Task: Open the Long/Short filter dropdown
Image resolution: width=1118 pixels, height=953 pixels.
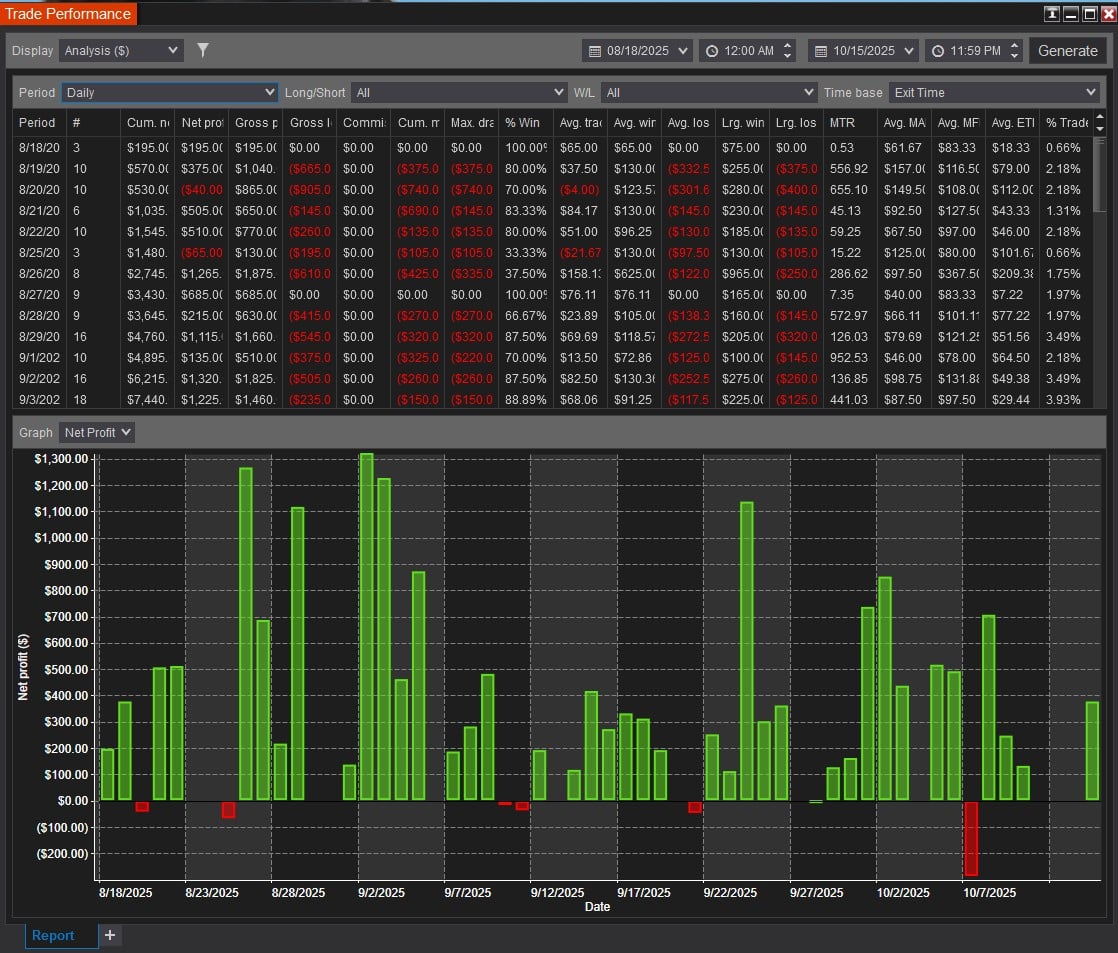Action: (459, 92)
